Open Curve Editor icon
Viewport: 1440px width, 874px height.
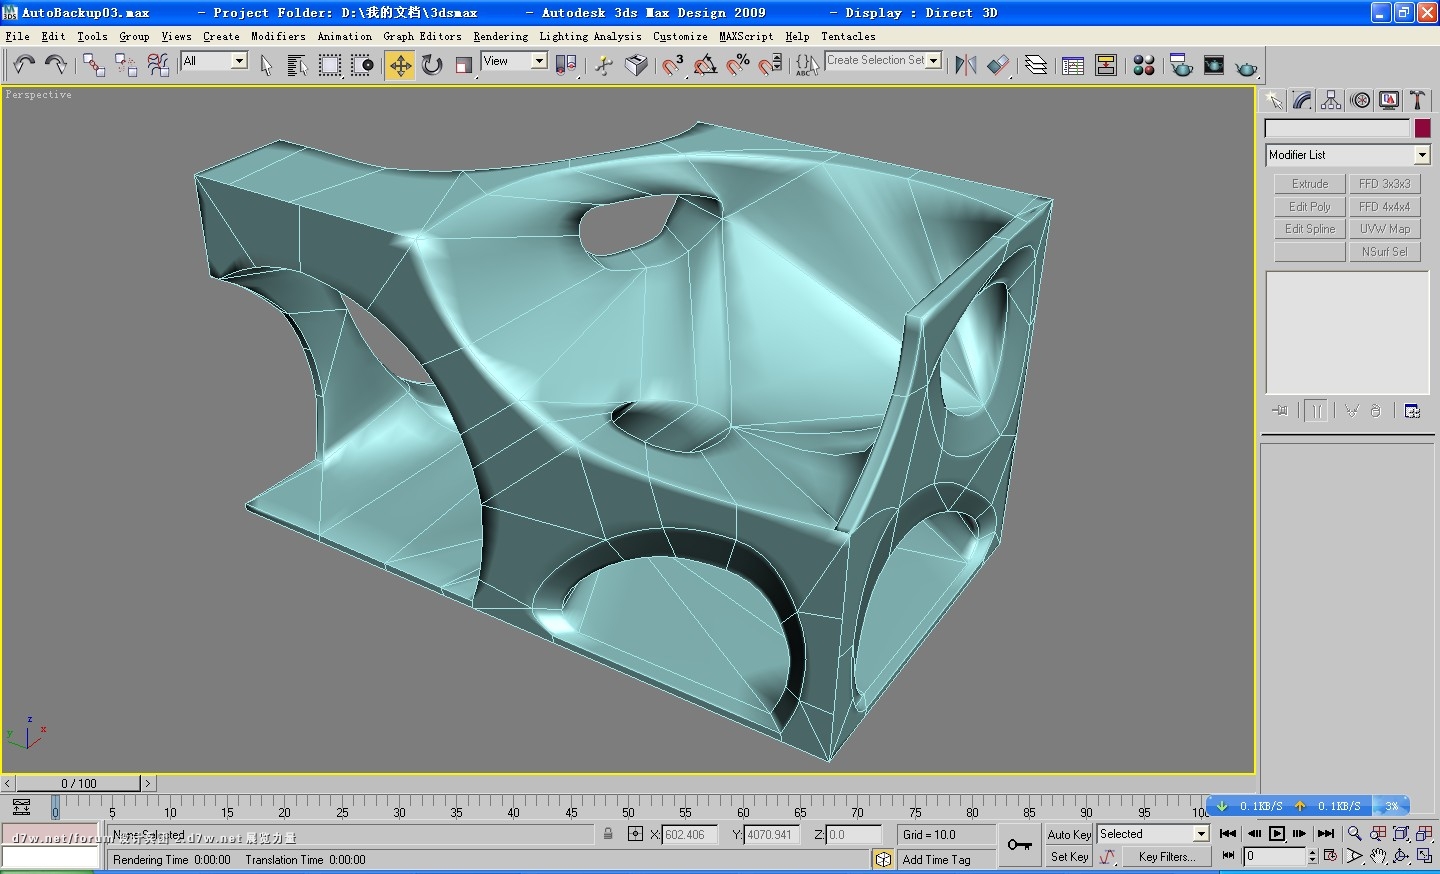point(1073,65)
